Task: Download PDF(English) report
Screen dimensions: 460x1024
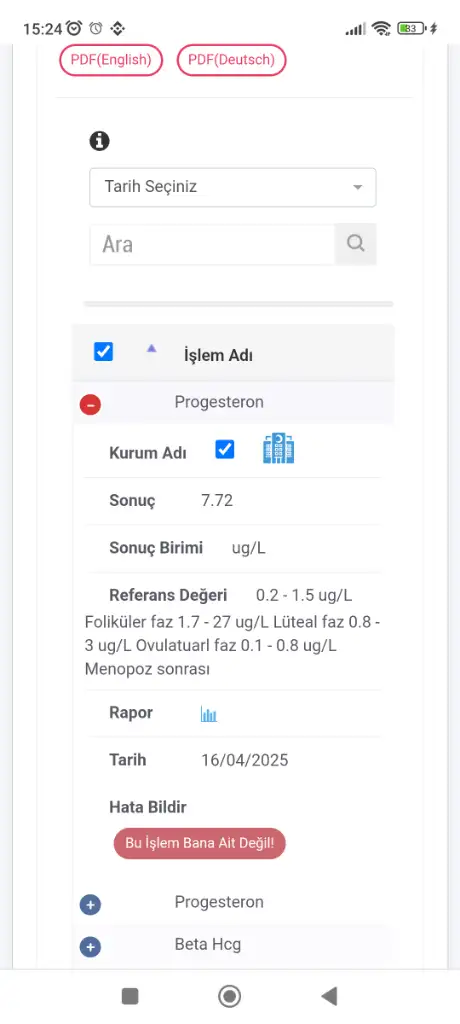Action: coord(110,60)
